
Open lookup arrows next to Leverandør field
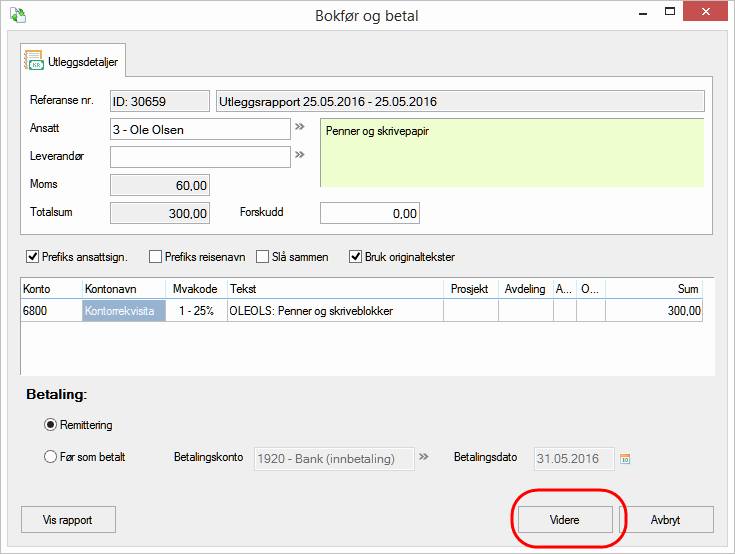(299, 156)
